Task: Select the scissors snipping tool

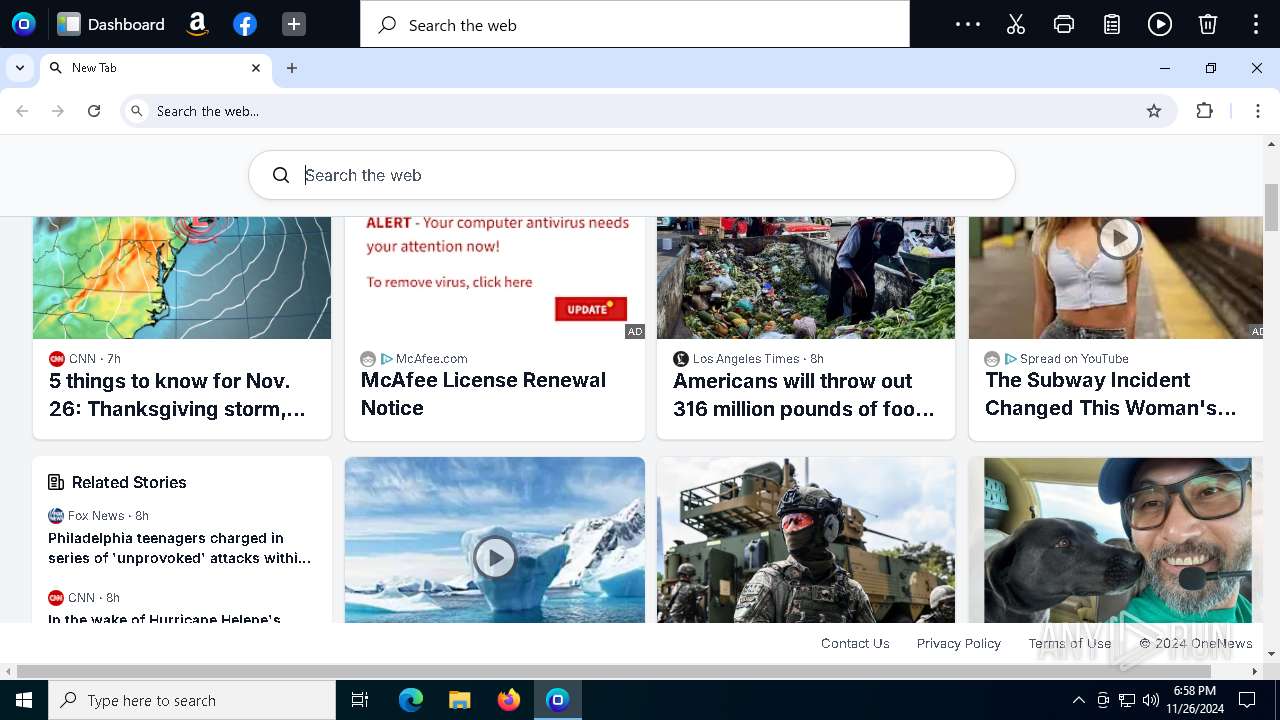Action: click(1016, 24)
